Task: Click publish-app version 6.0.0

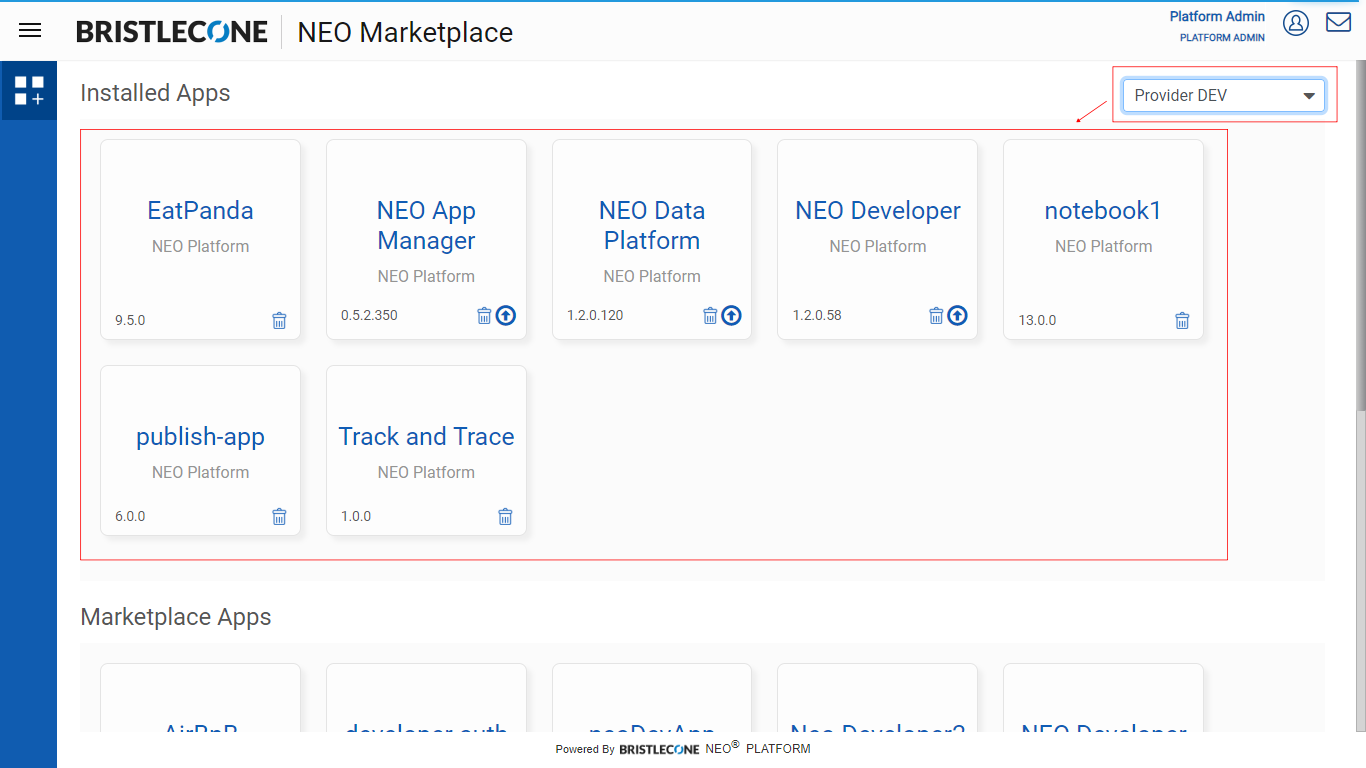Action: pos(130,516)
